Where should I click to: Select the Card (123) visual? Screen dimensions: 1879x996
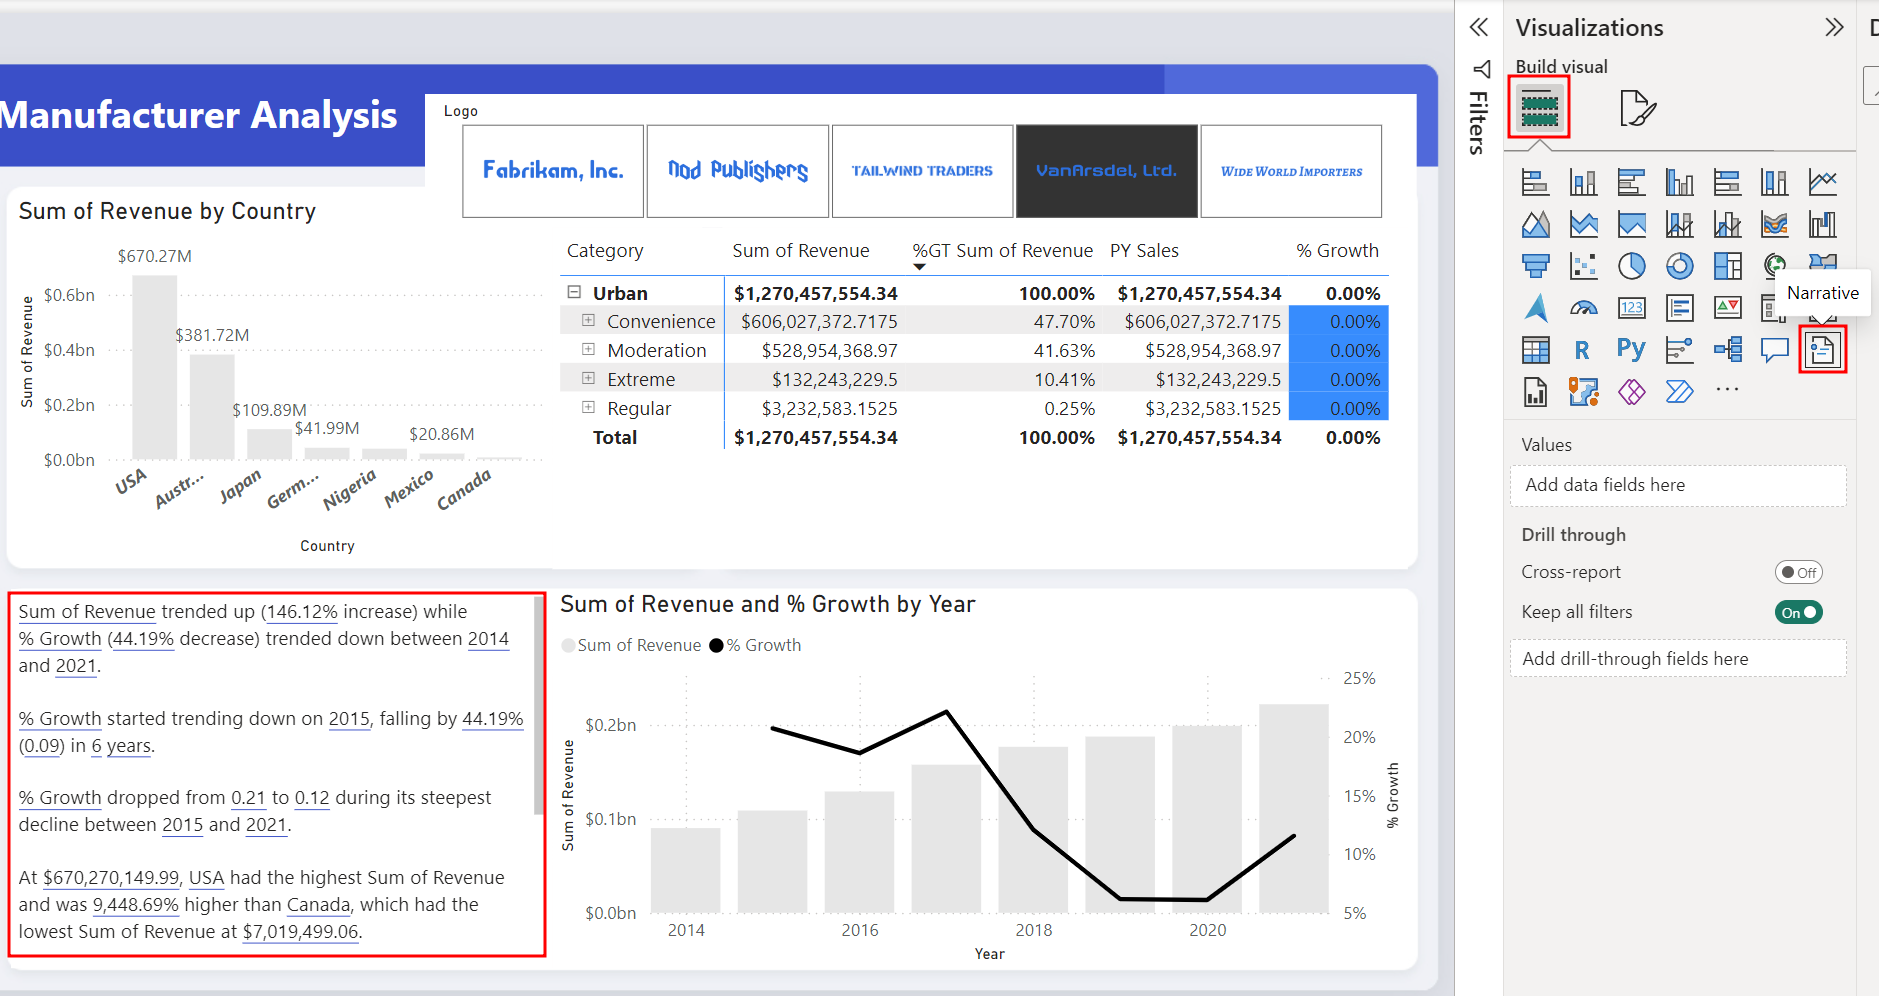[x=1631, y=308]
